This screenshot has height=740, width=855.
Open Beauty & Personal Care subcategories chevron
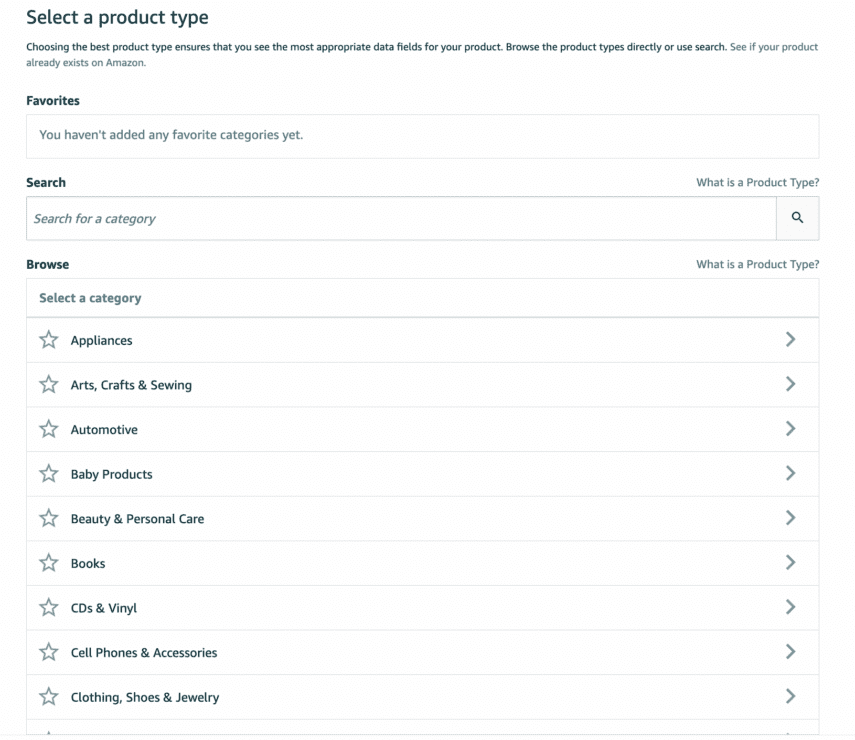tap(790, 519)
